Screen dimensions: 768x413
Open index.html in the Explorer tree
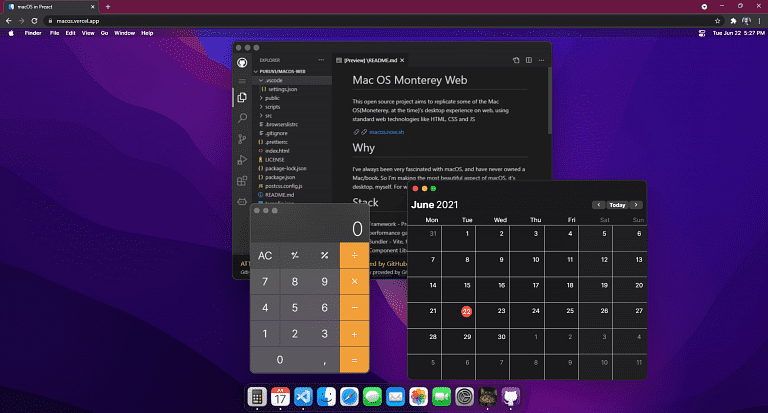[277, 151]
